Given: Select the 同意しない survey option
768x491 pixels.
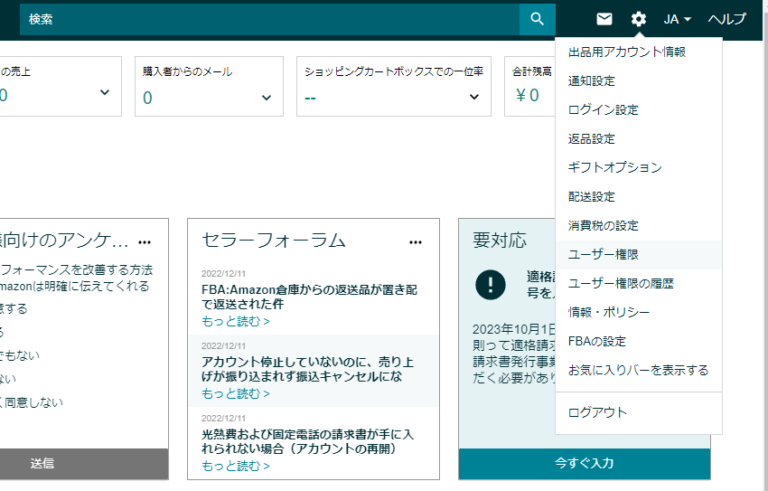Looking at the screenshot, I should (x=34, y=402).
